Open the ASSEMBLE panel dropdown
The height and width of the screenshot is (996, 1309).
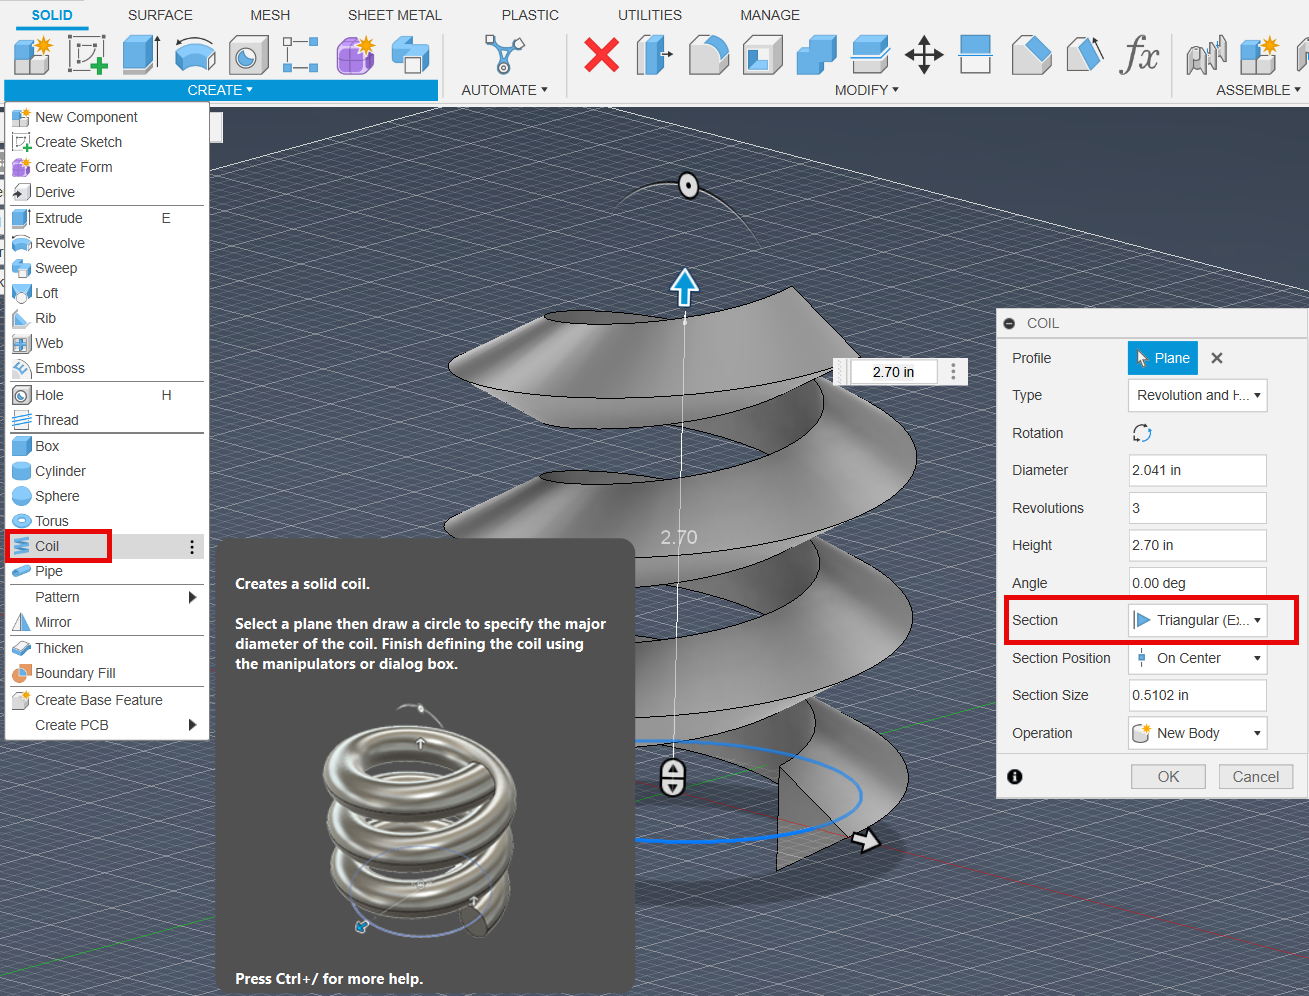1258,90
